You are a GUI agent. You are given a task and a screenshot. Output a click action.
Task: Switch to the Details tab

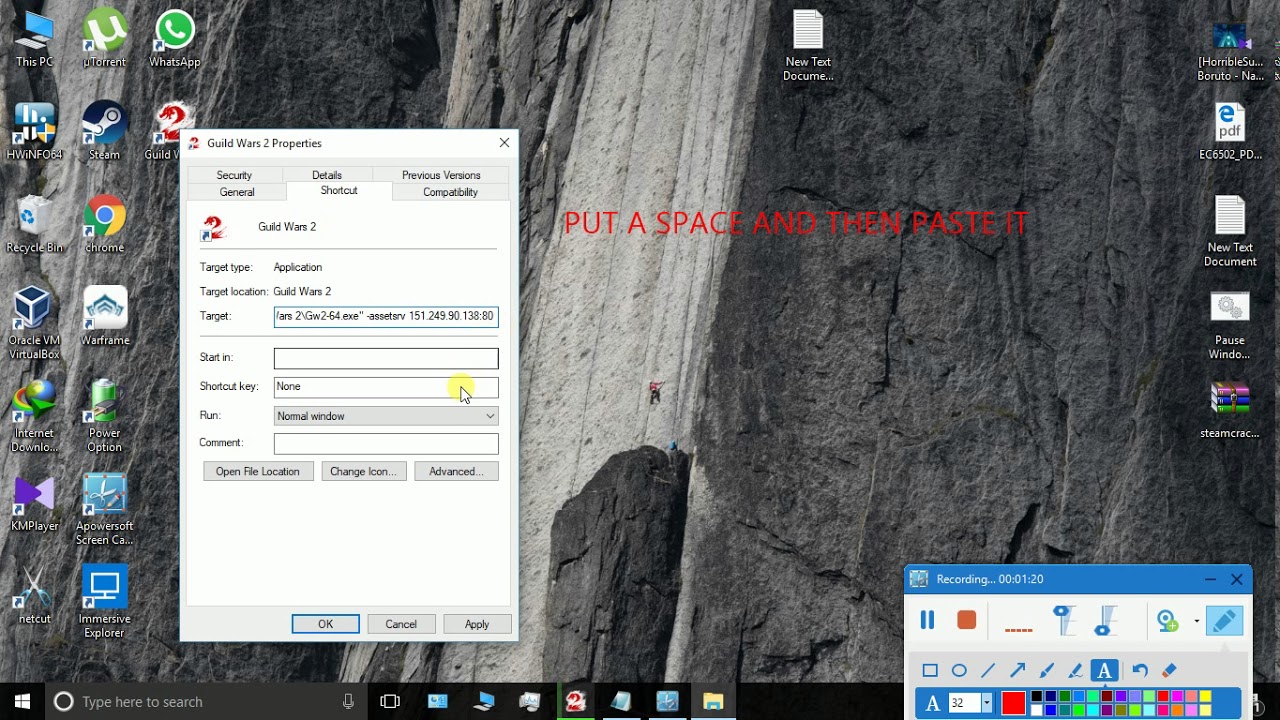click(327, 175)
